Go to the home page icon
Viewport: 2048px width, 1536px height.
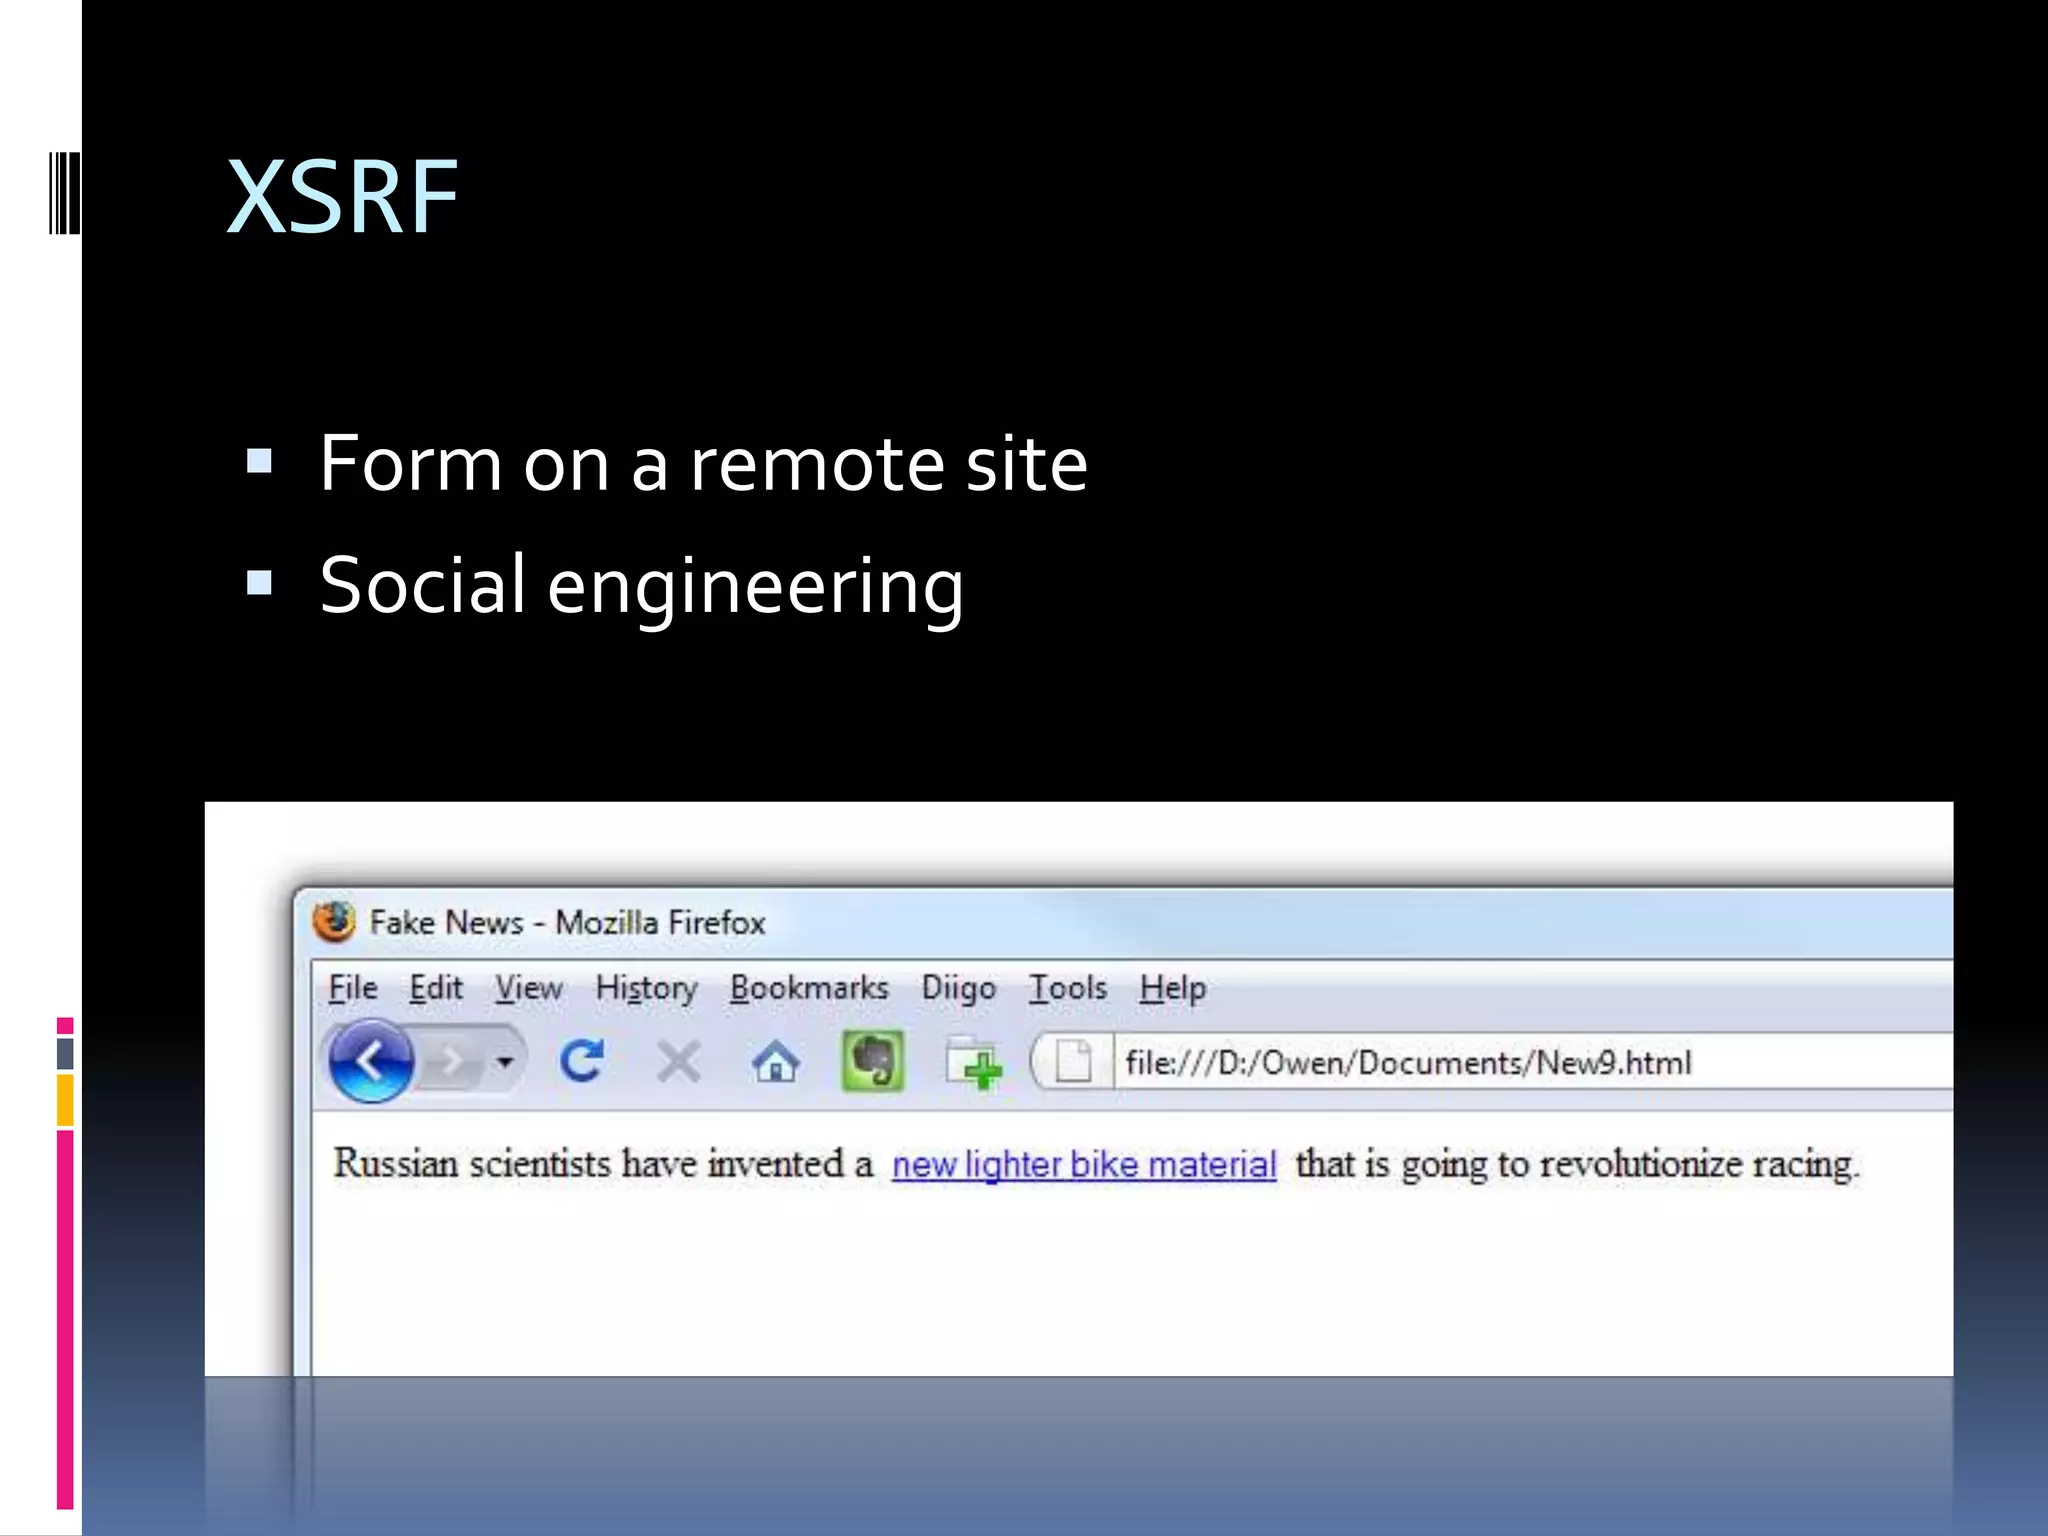(775, 1061)
